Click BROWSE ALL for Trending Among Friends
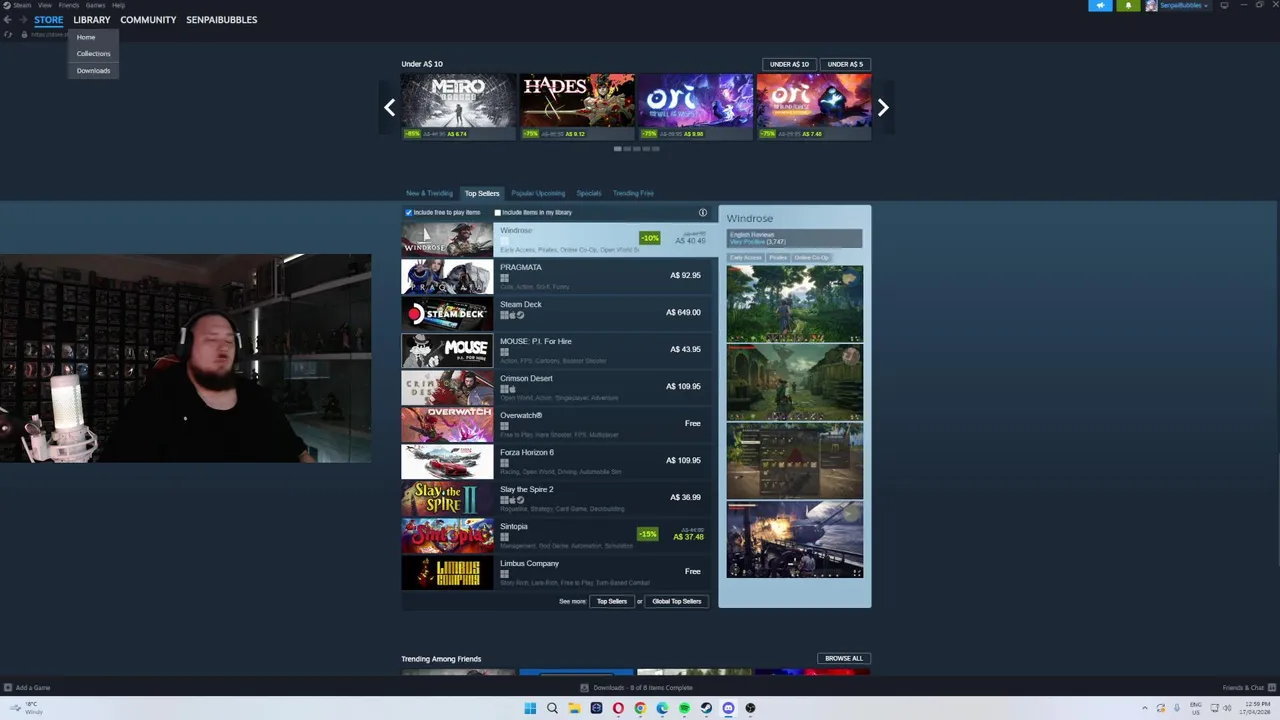Screen dimensions: 1280x720 844,659
